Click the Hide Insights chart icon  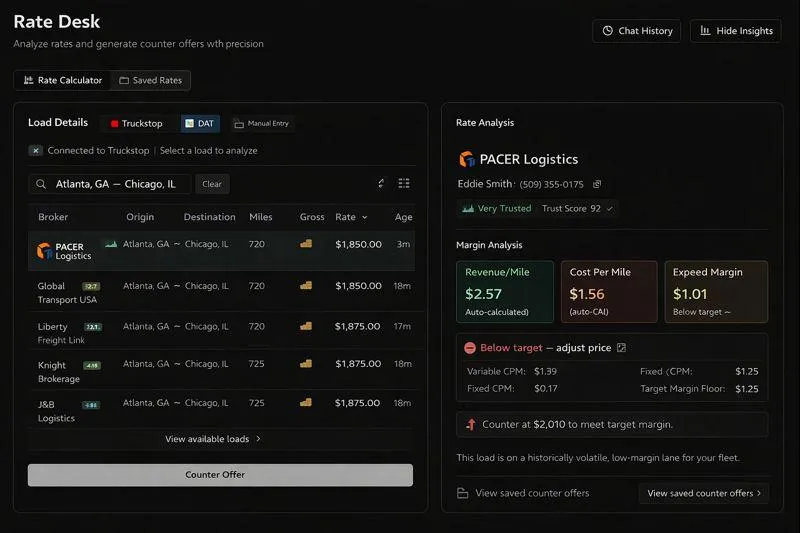point(705,31)
